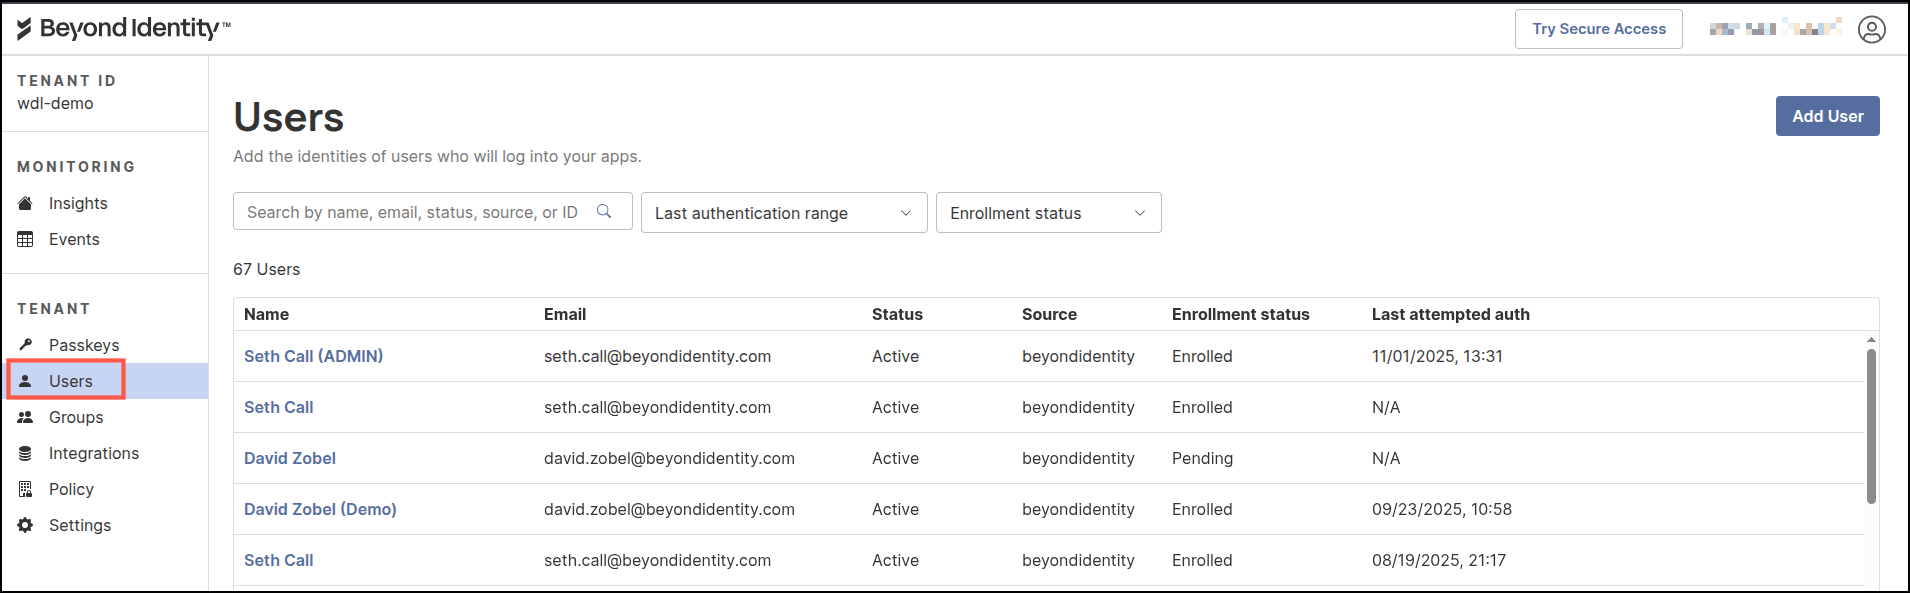Open the David Zobel (Demo) user link
Viewport: 1910px width, 593px height.
[320, 509]
